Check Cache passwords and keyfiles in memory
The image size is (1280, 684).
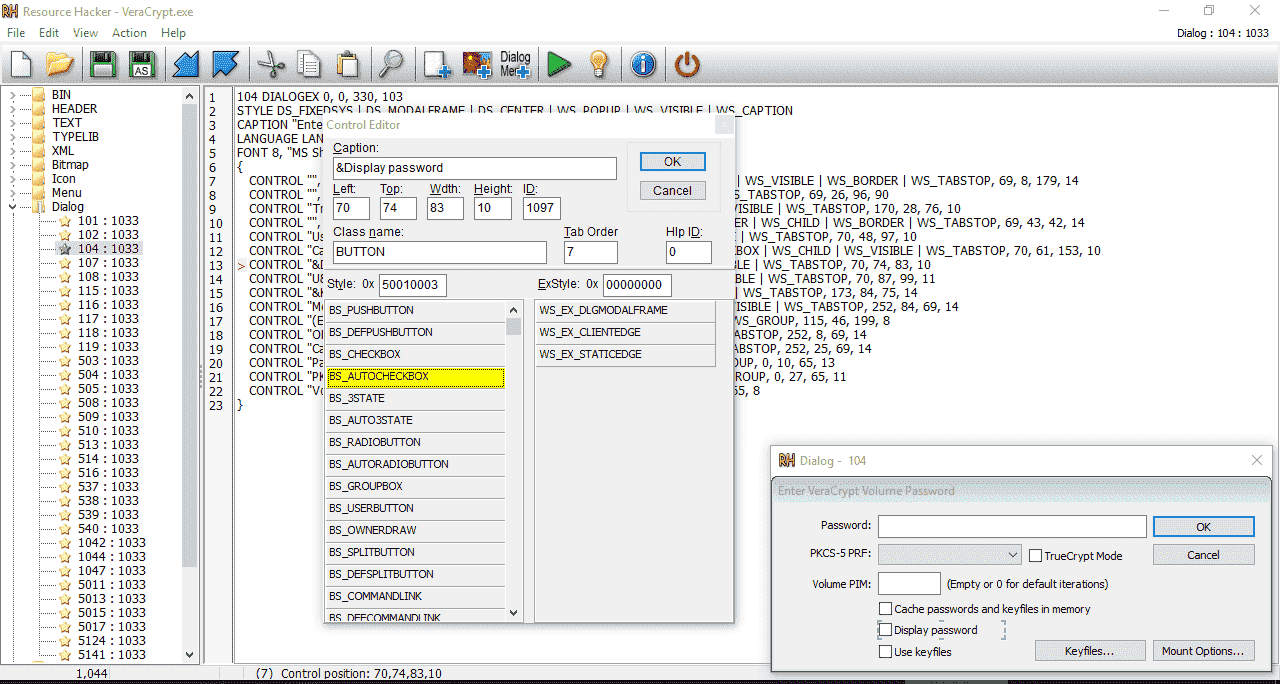point(885,609)
